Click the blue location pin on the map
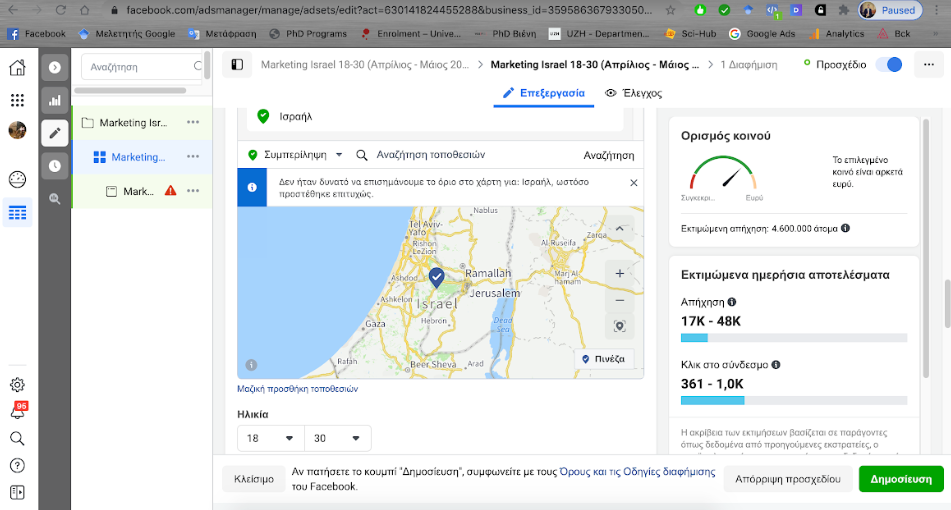 436,277
